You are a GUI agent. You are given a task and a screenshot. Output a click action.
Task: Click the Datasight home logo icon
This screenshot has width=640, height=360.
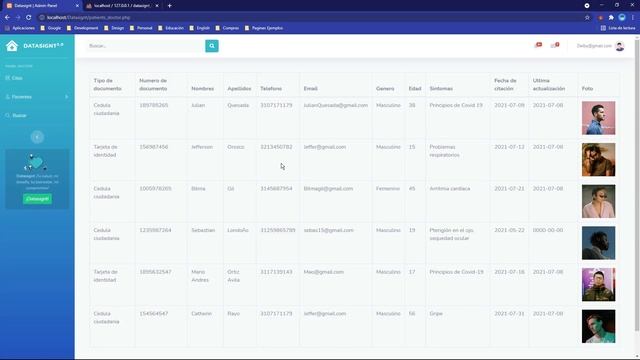tap(12, 46)
